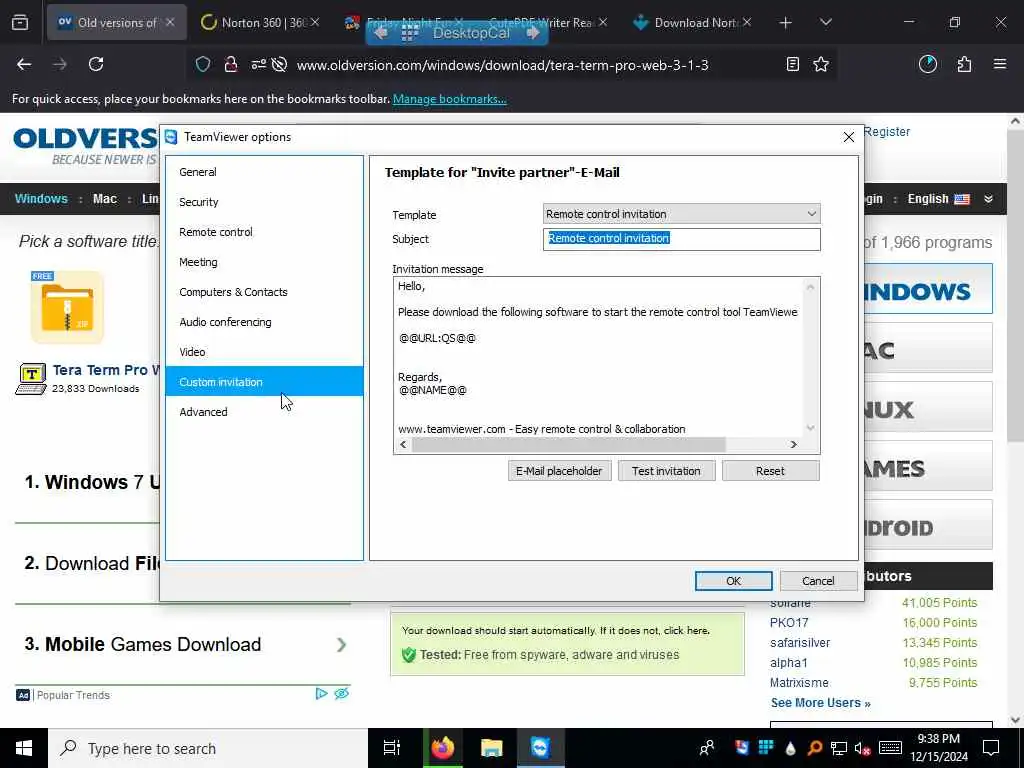Open Firefox from the taskbar

click(x=442, y=748)
